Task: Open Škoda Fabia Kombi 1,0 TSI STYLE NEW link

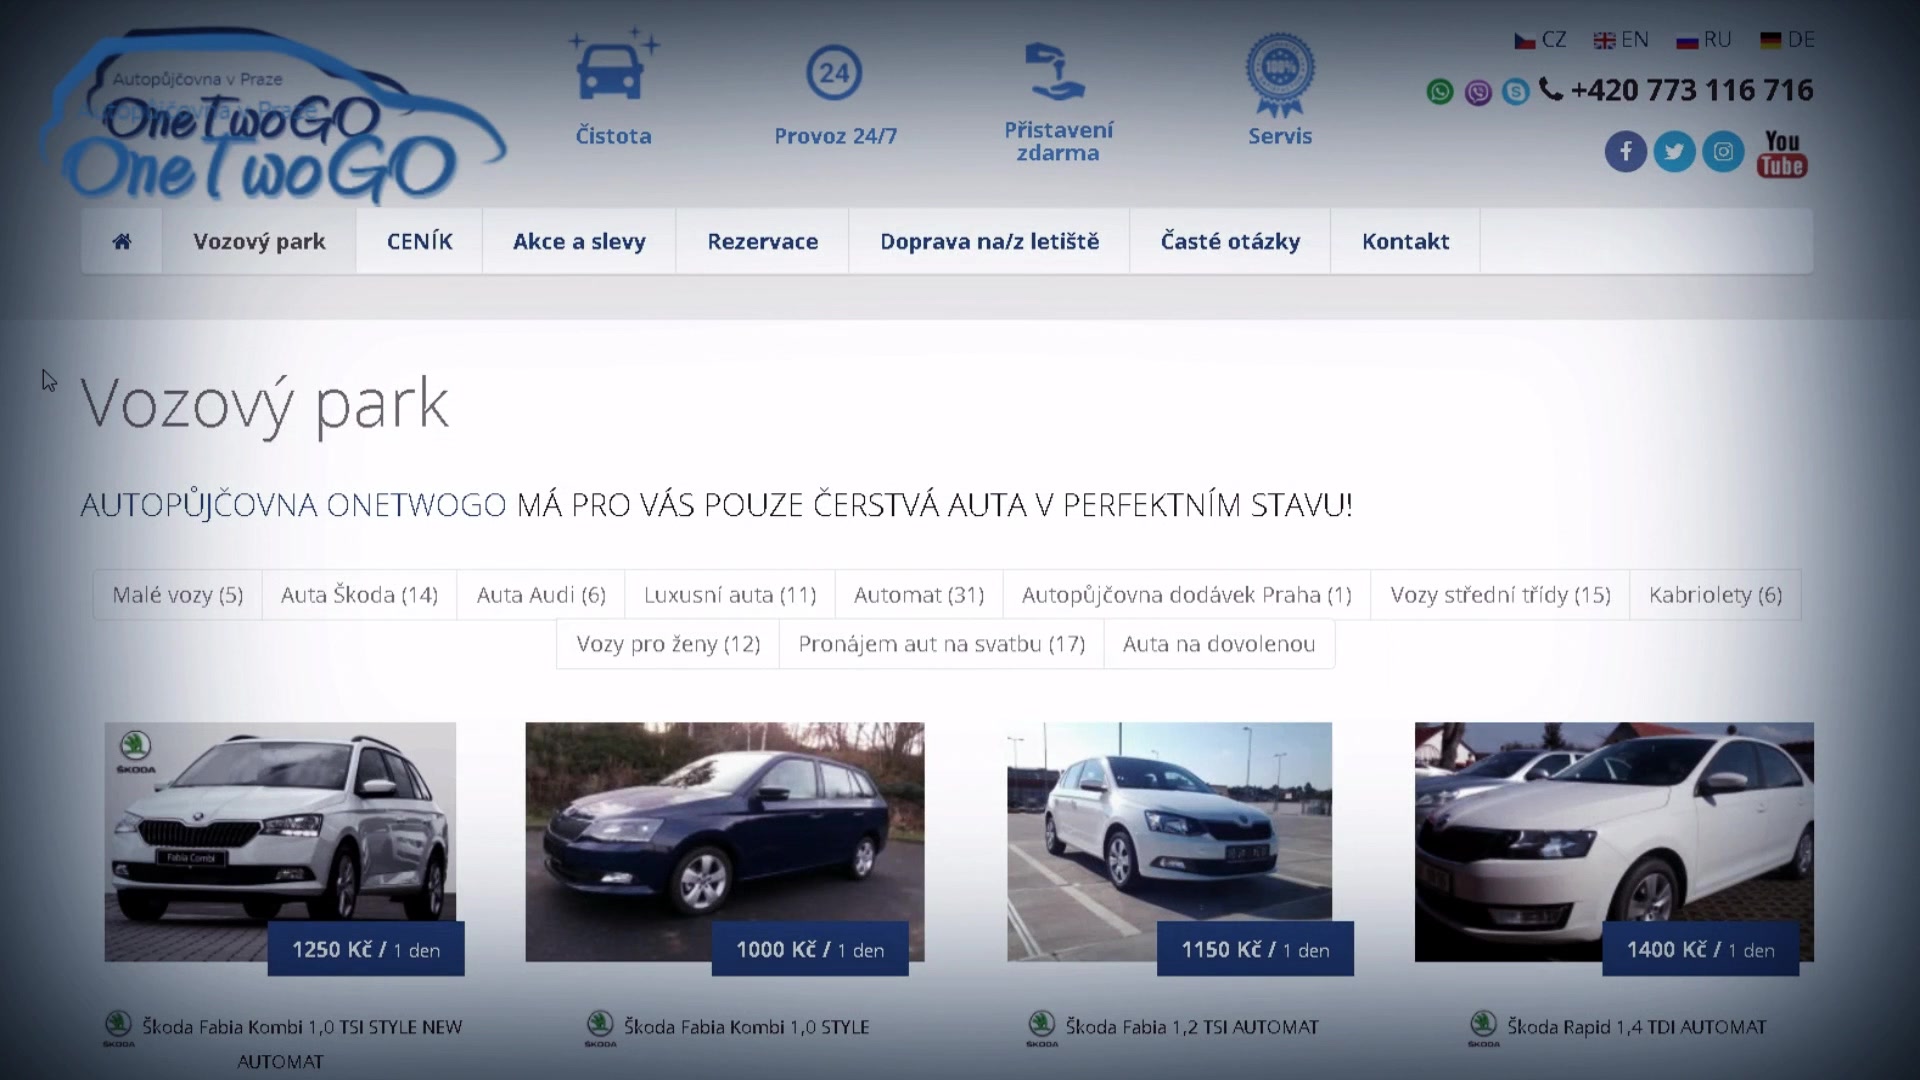Action: (301, 1043)
